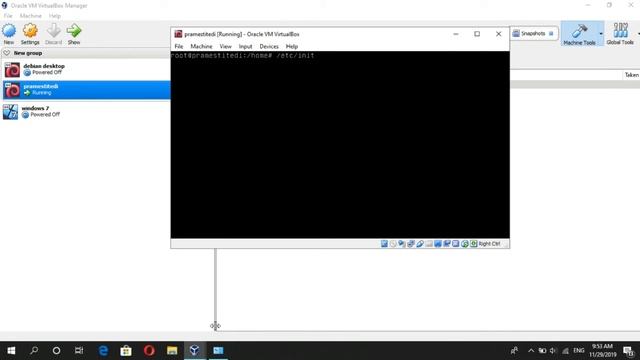Expand the Machine Tools dropdown arrow

601,33
